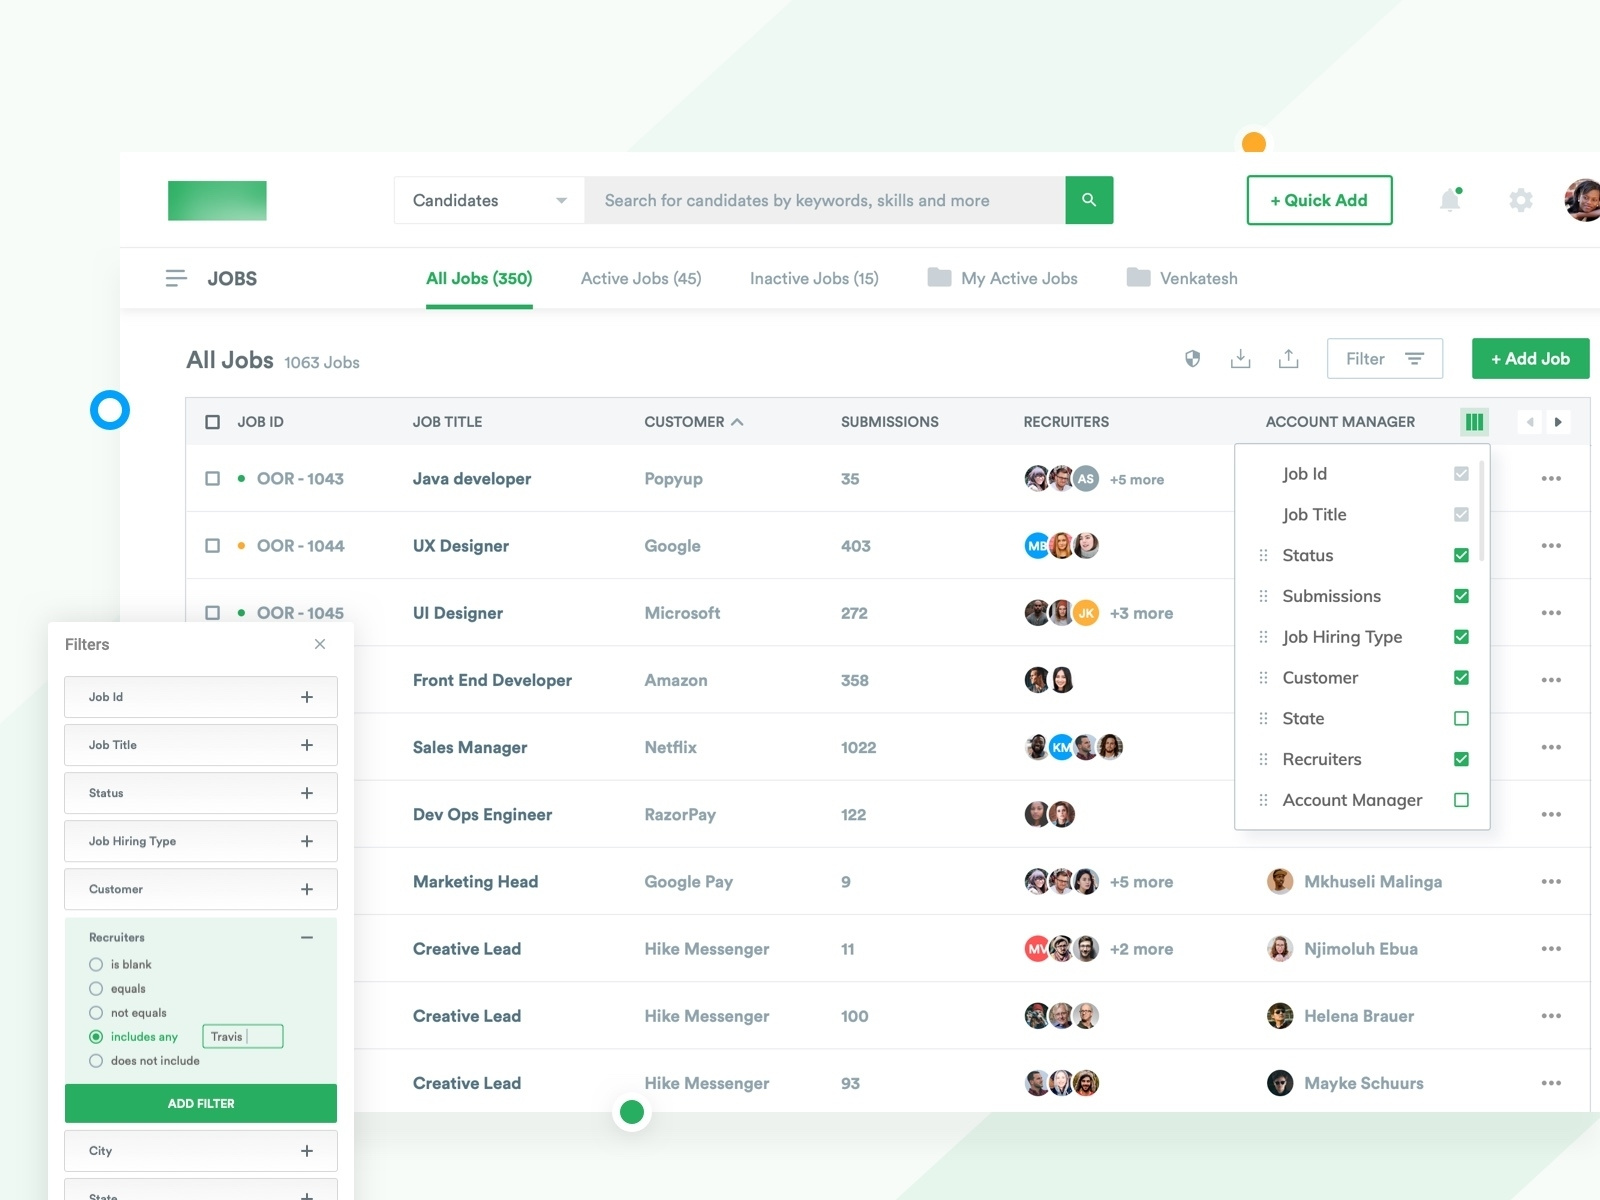Enable the Account Manager column checkbox
The width and height of the screenshot is (1600, 1200).
pyautogui.click(x=1461, y=800)
